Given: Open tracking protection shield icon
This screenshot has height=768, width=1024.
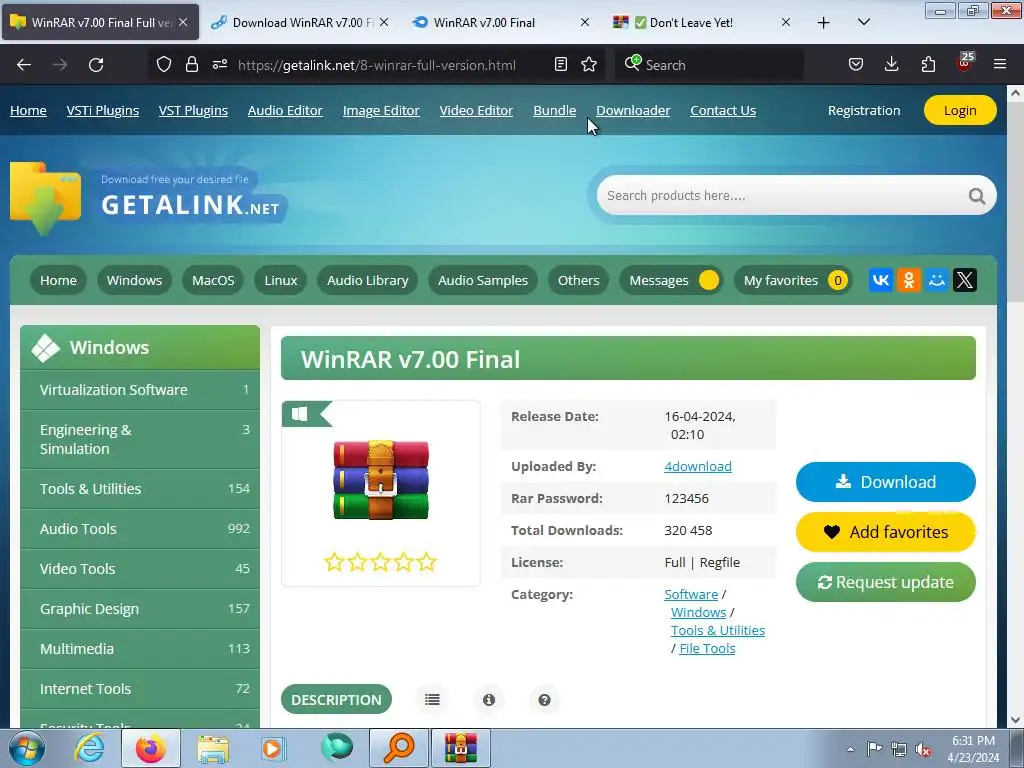Looking at the screenshot, I should [164, 65].
